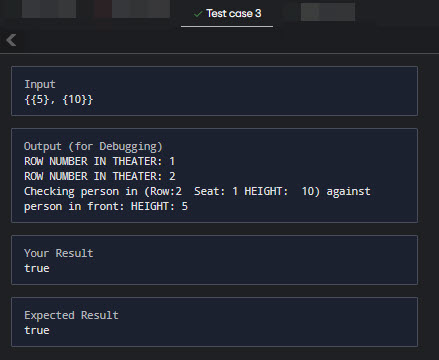Click the green checkmark beside Test case 3
The height and width of the screenshot is (360, 439).
coord(198,14)
